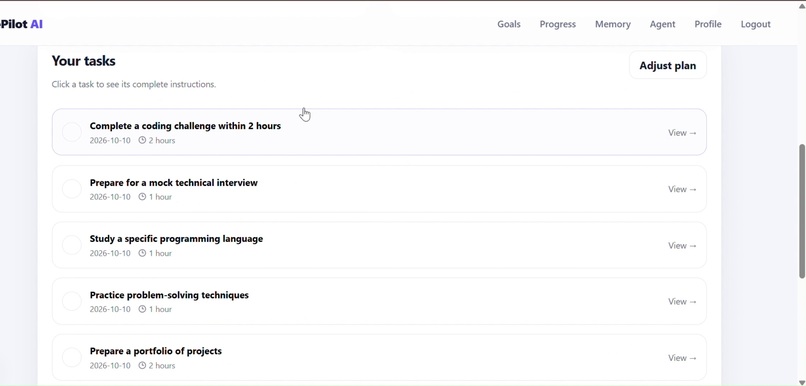View the portfolio of projects task
Screen dimensions: 806x386
pyautogui.click(x=682, y=358)
